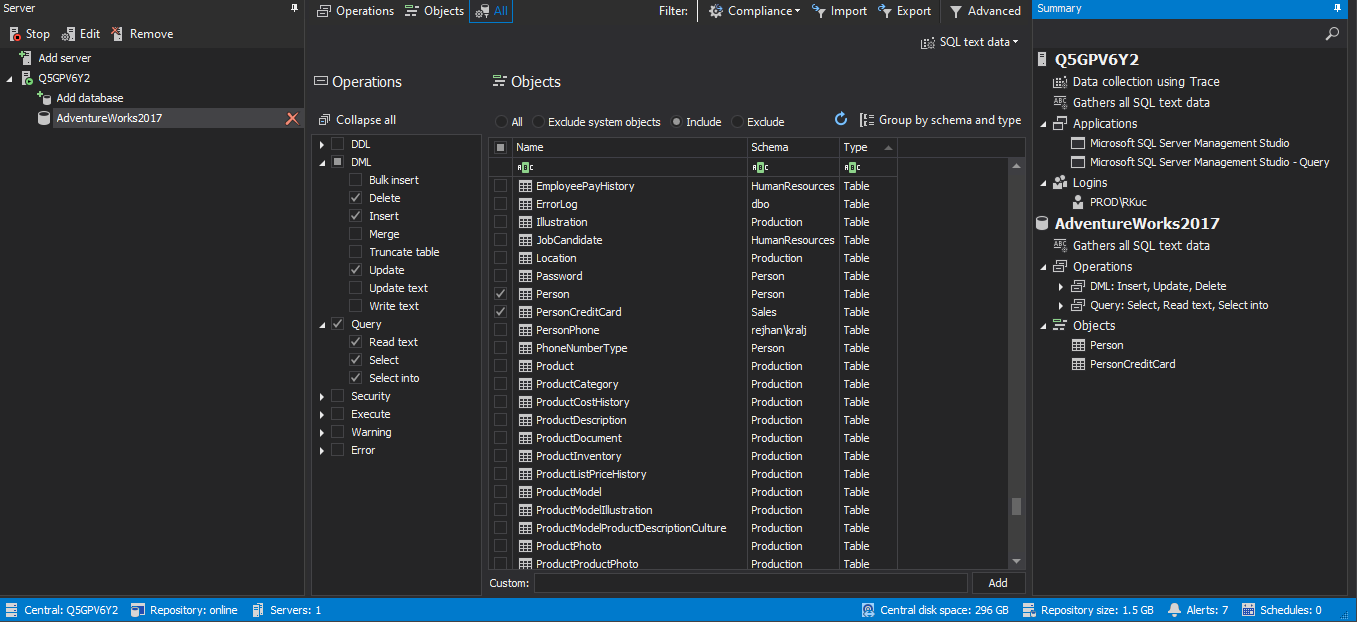Click the Type column header
The image size is (1357, 622).
(868, 147)
